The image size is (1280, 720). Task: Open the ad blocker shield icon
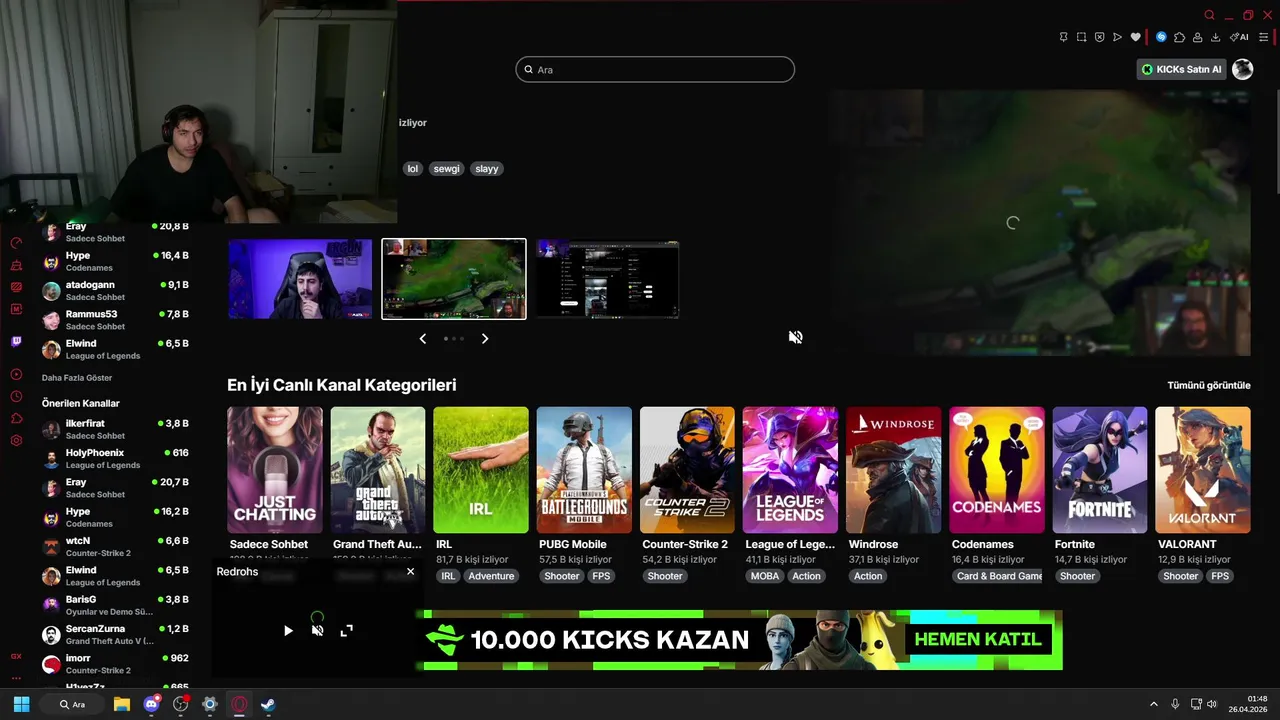point(1099,37)
